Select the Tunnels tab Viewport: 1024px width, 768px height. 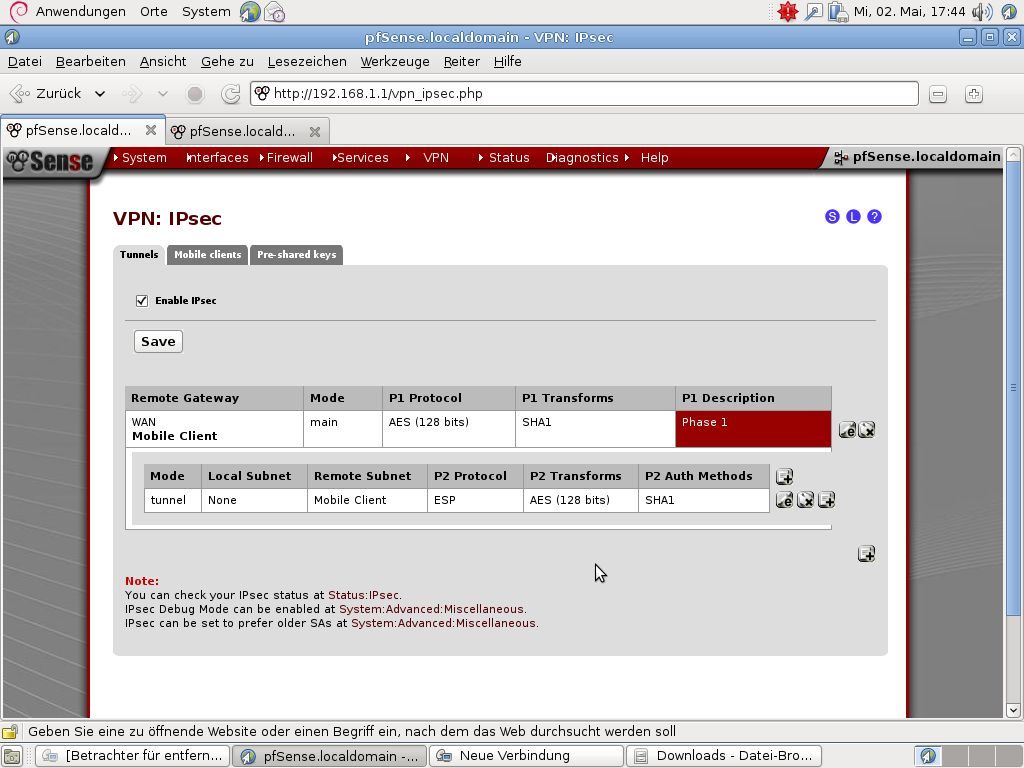[x=139, y=255]
